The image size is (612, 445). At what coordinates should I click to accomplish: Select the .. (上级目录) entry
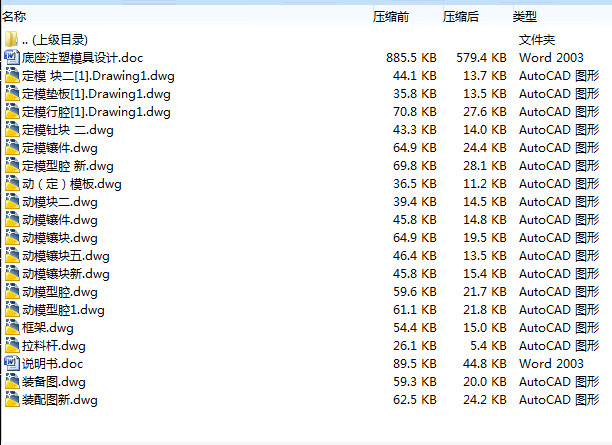click(x=55, y=39)
